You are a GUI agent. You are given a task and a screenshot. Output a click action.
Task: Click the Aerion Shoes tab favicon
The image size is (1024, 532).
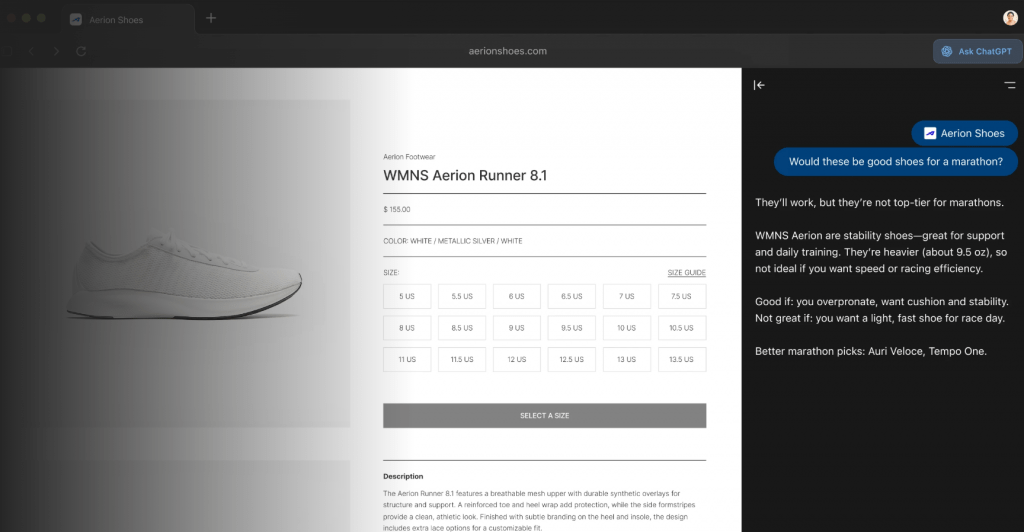tap(76, 19)
